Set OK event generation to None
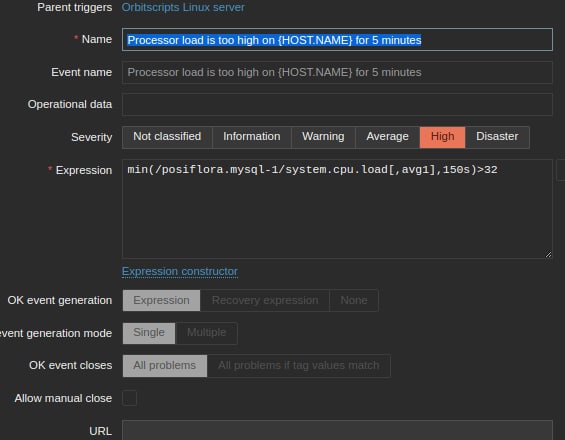The width and height of the screenshot is (565, 440). click(x=354, y=301)
